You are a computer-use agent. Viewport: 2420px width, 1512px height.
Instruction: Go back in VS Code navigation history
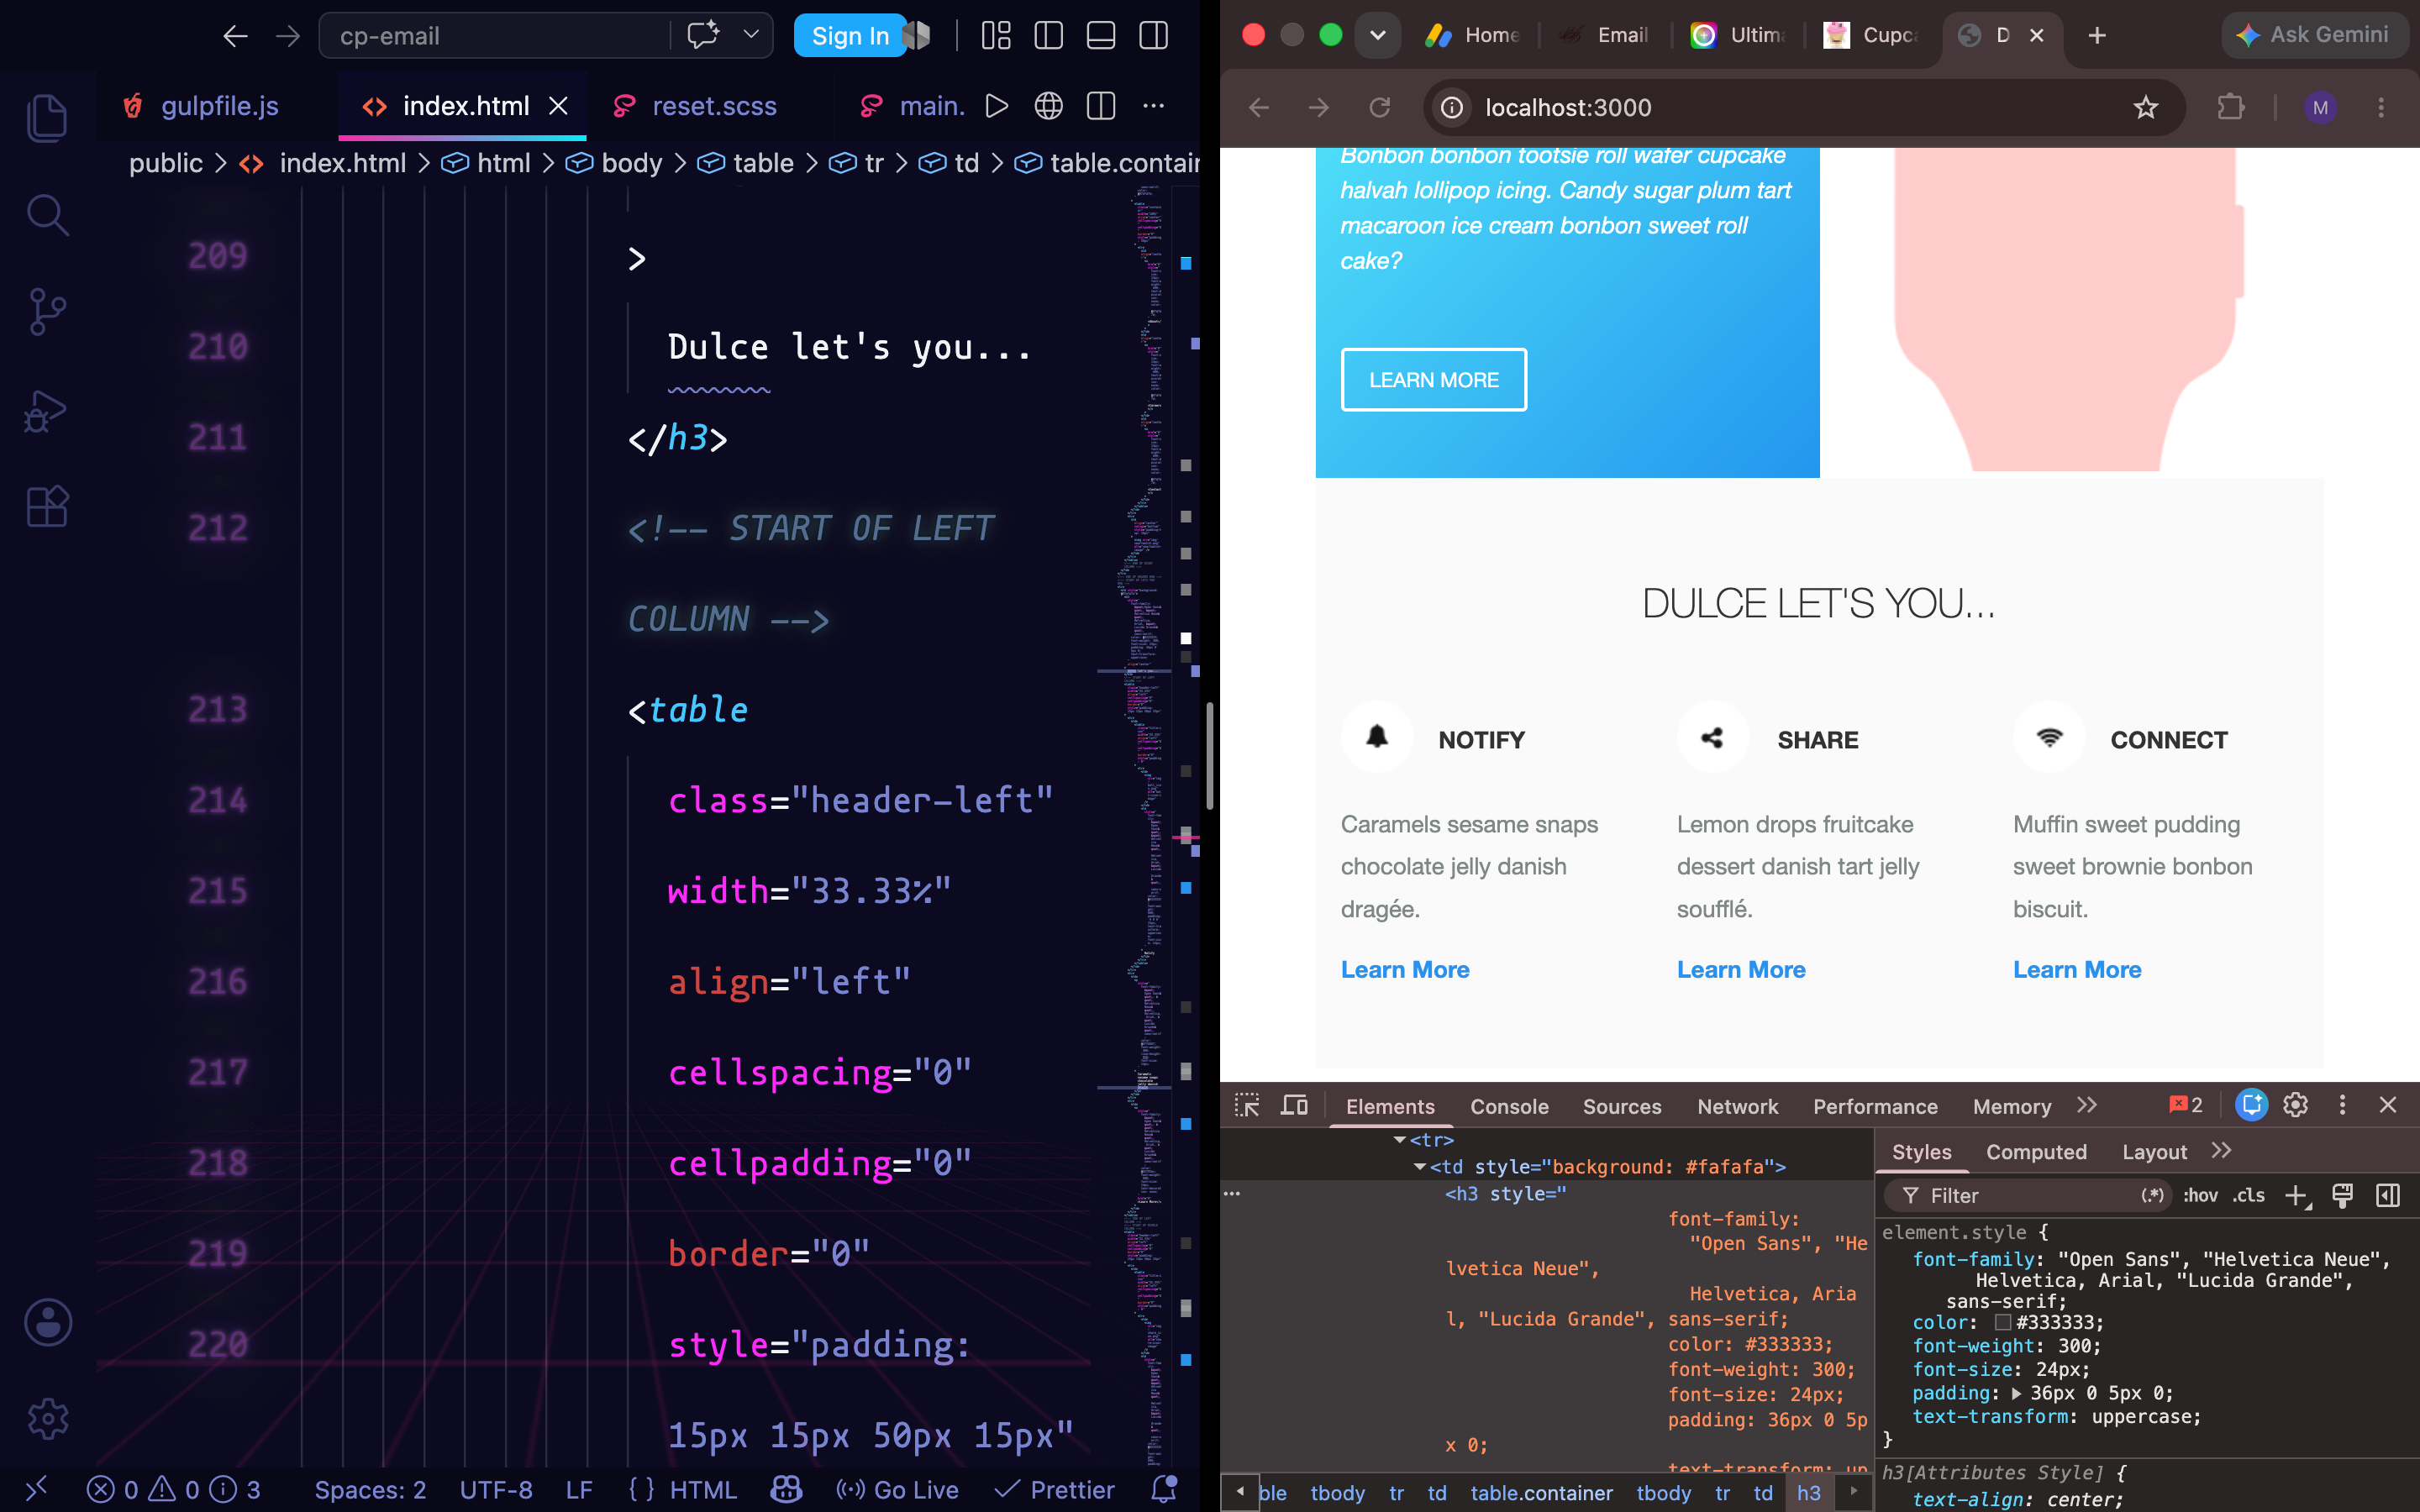pyautogui.click(x=235, y=36)
